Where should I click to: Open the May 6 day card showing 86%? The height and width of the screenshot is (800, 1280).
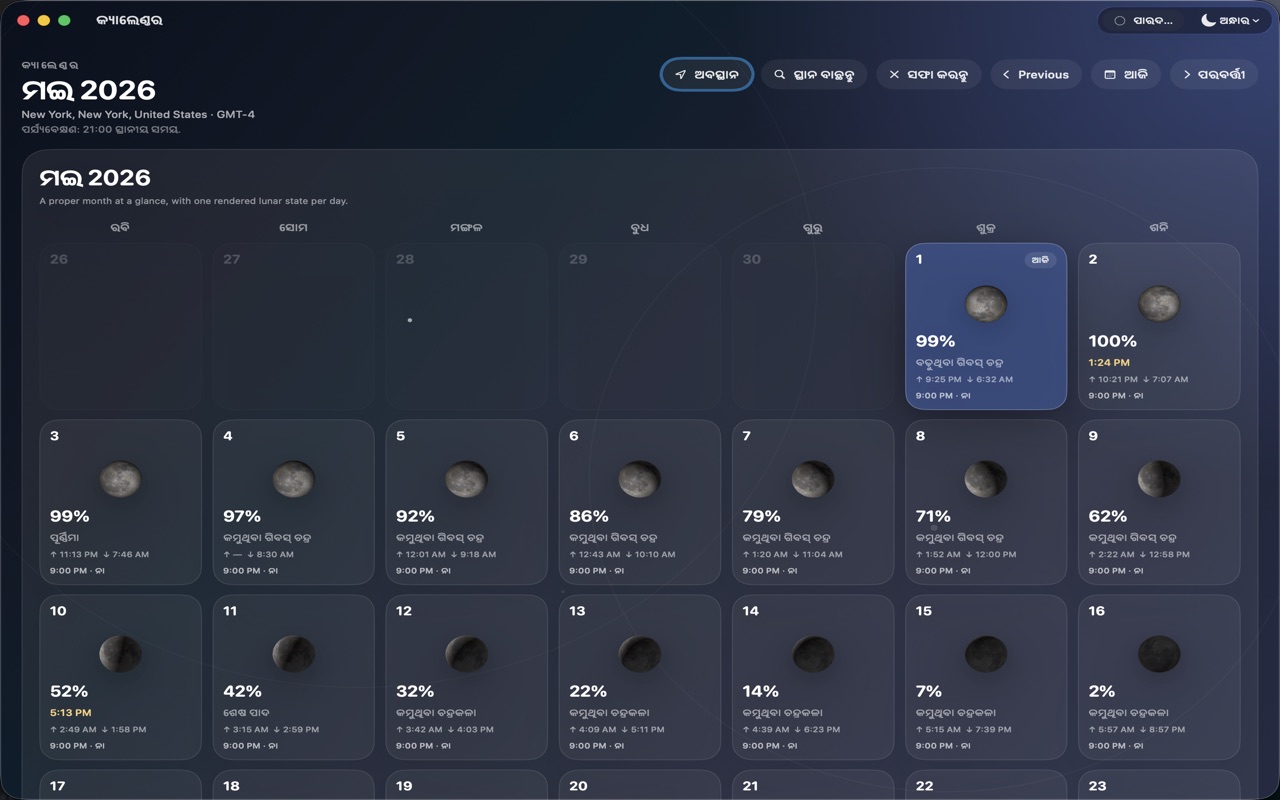point(640,502)
